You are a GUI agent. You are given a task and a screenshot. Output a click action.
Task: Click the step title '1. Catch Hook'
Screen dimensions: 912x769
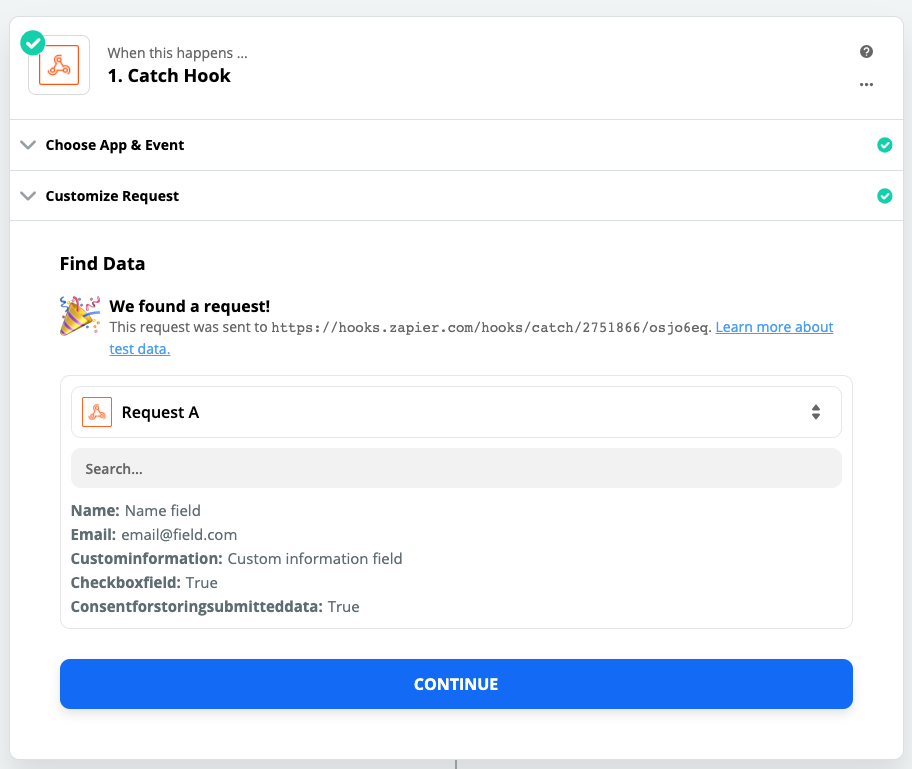pos(169,76)
